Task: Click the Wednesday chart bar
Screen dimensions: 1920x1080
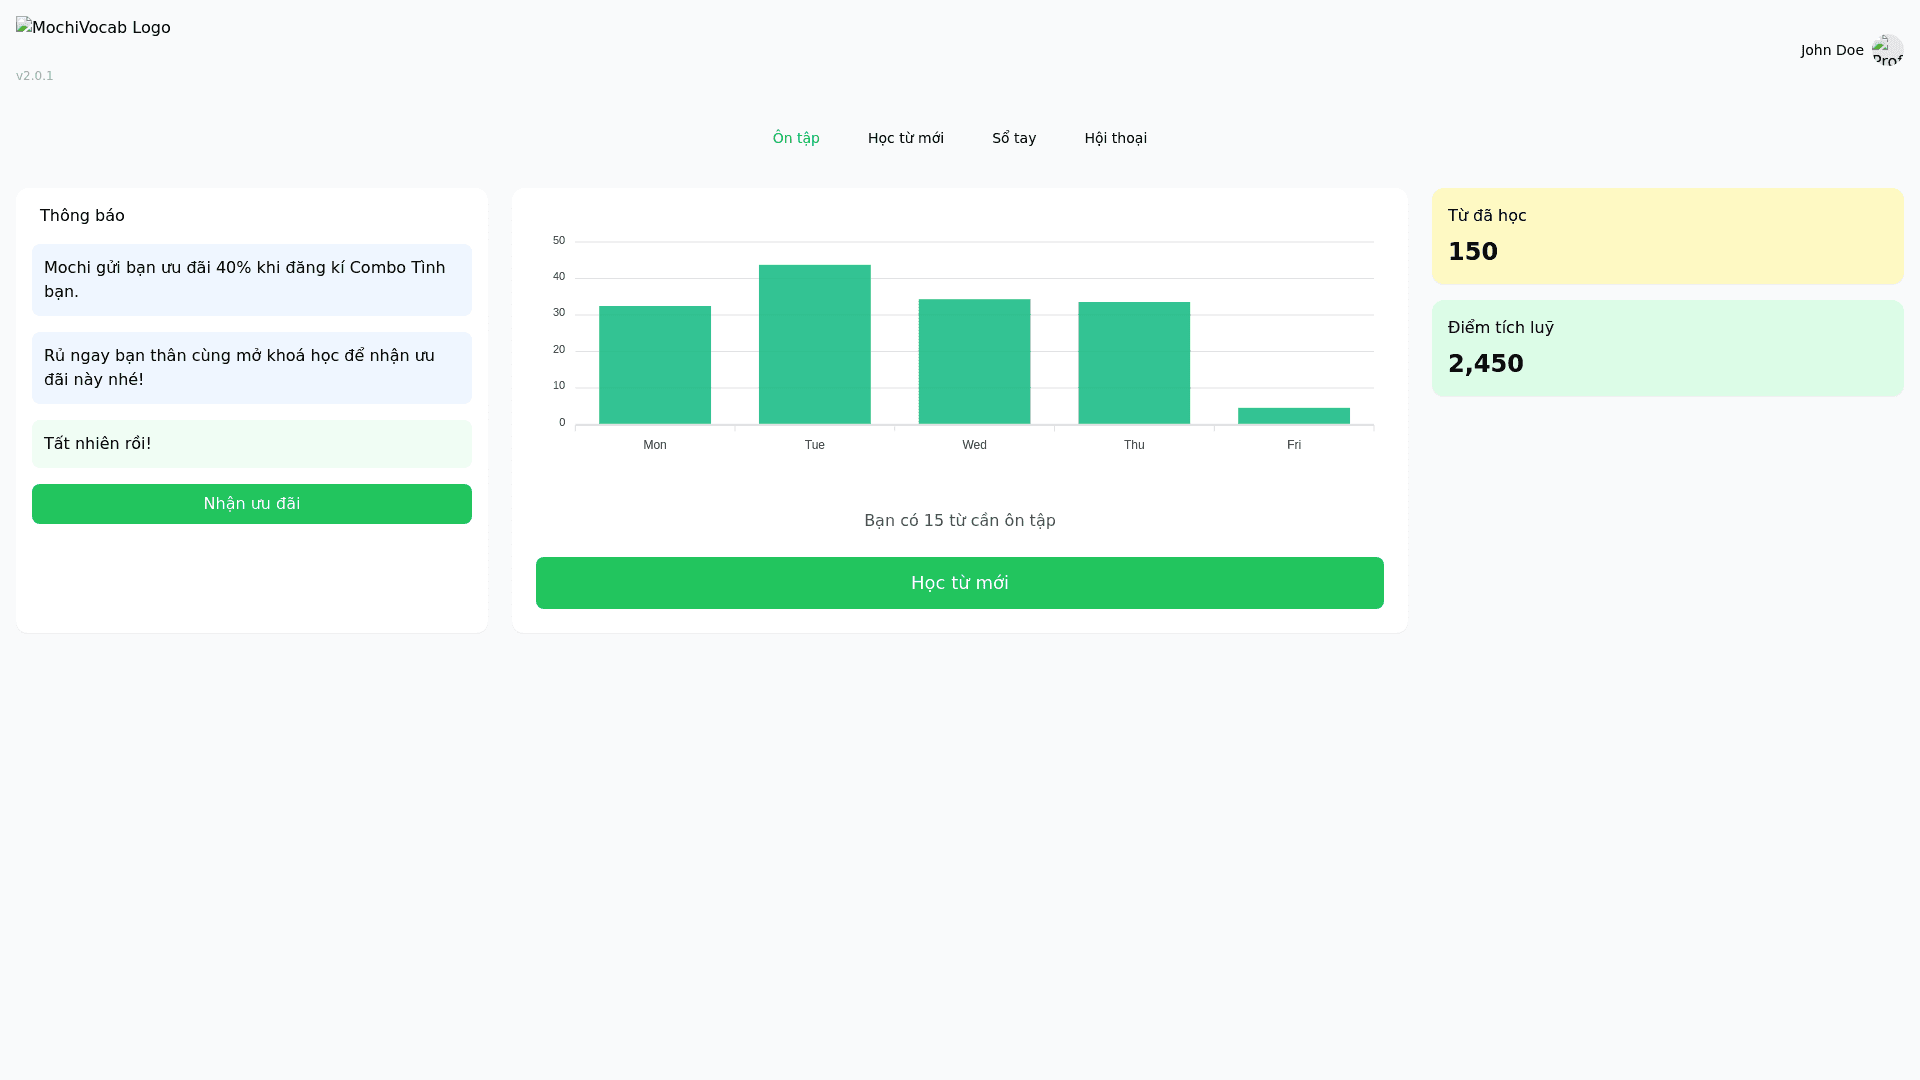Action: click(x=974, y=362)
